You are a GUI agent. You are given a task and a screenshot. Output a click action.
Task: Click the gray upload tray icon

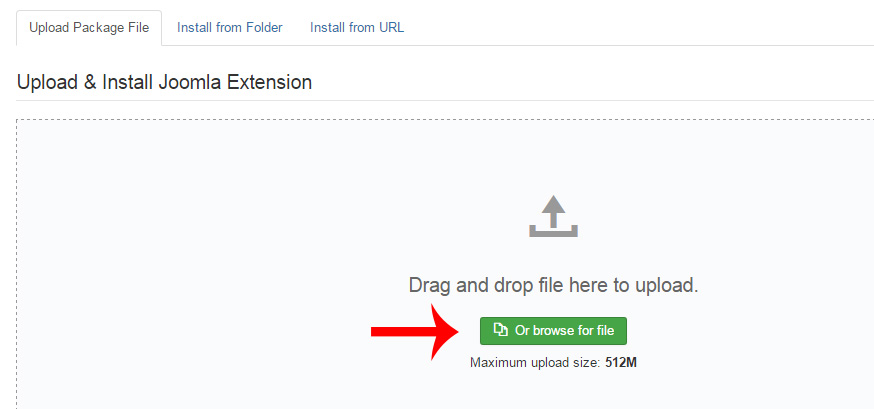(x=553, y=216)
